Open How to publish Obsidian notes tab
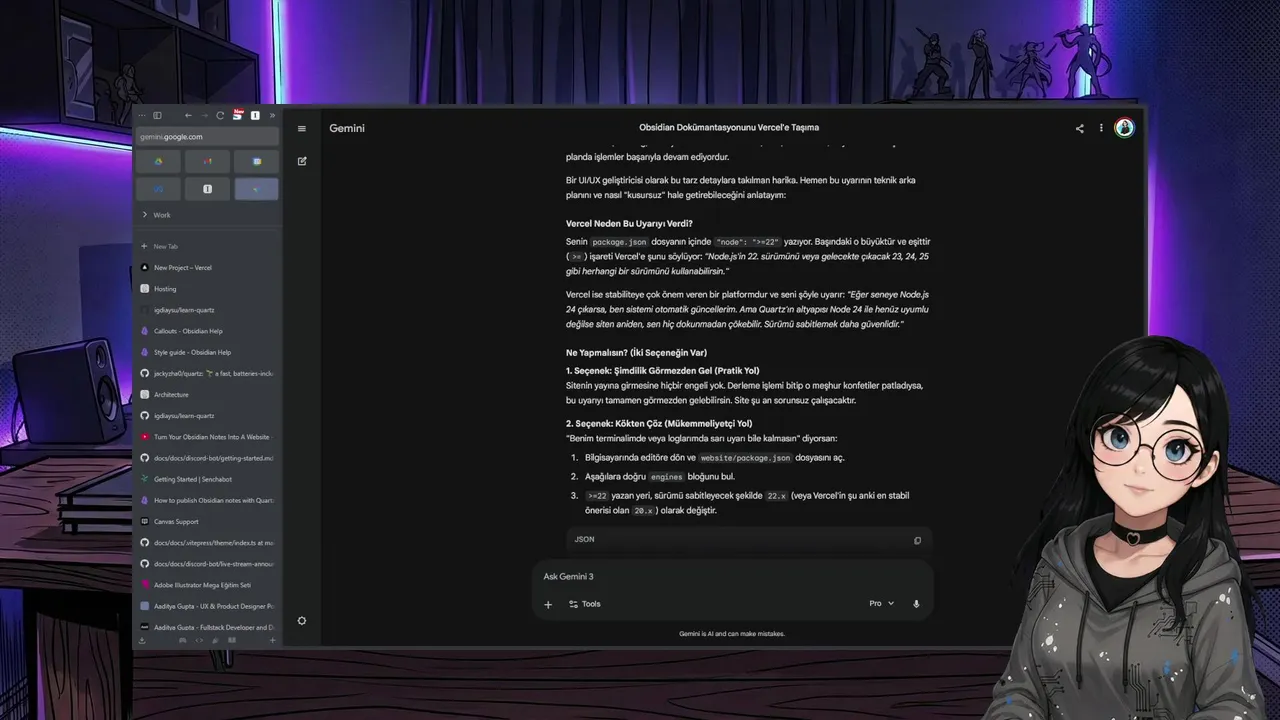1280x720 pixels. (x=208, y=500)
